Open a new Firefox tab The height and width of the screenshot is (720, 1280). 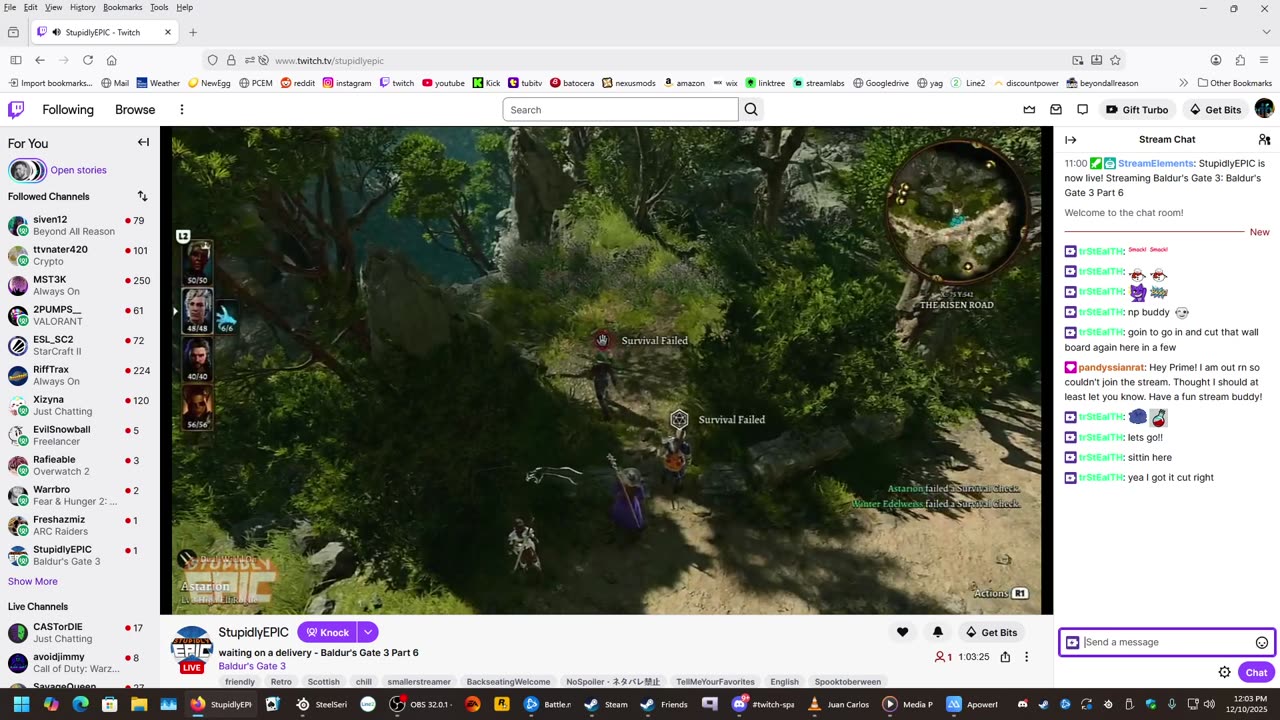[x=193, y=32]
